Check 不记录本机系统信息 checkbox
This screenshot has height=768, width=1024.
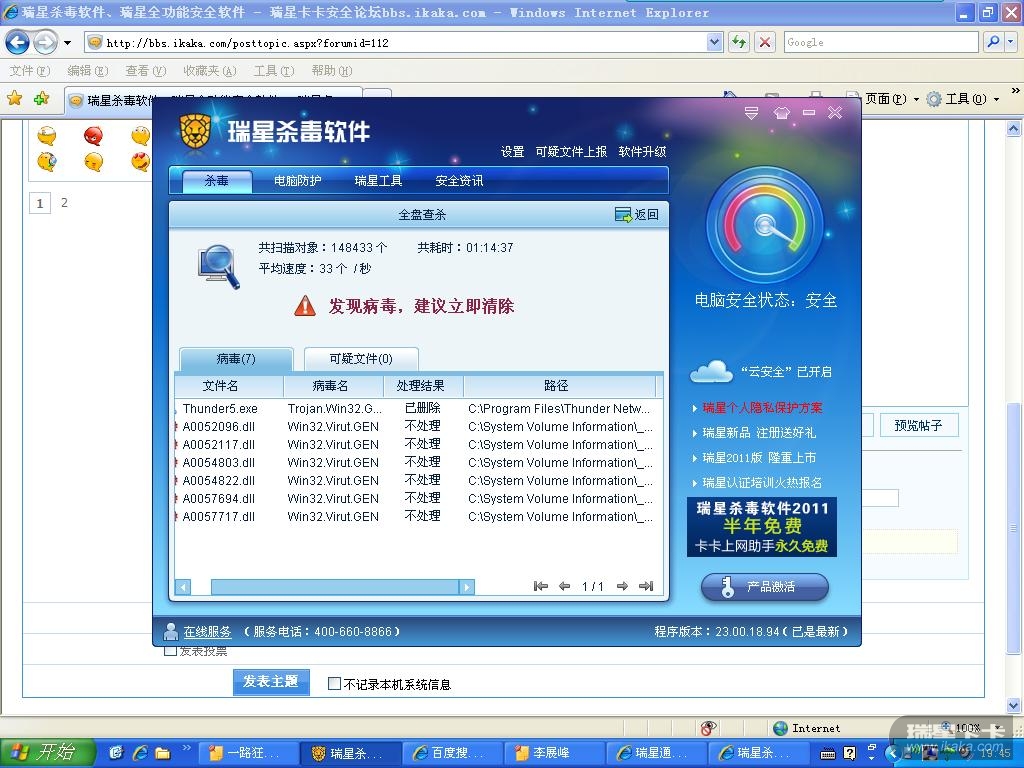pos(334,684)
